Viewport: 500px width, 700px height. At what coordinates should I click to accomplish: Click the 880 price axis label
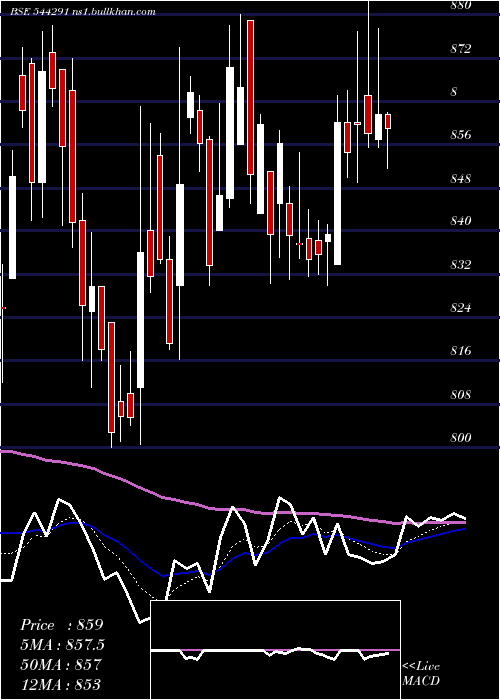point(461,6)
